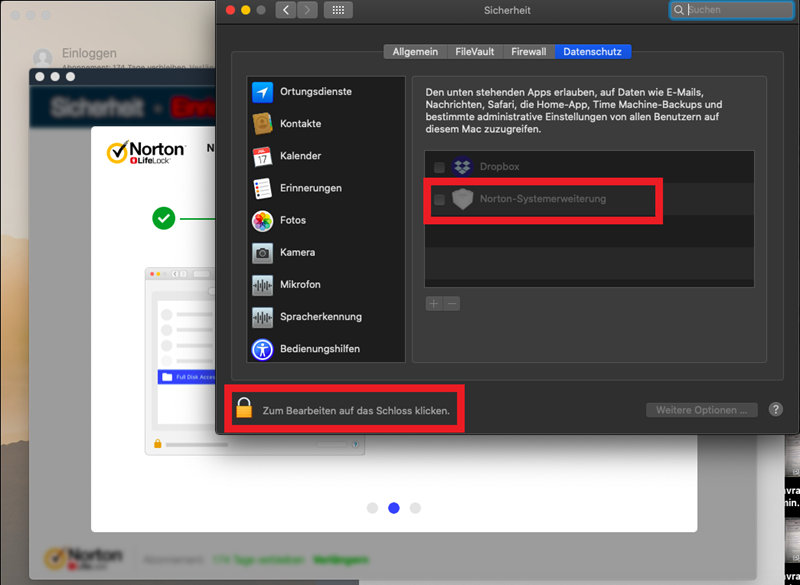The width and height of the screenshot is (800, 585).
Task: Click the Norton shield icon in the app list
Action: [x=462, y=199]
